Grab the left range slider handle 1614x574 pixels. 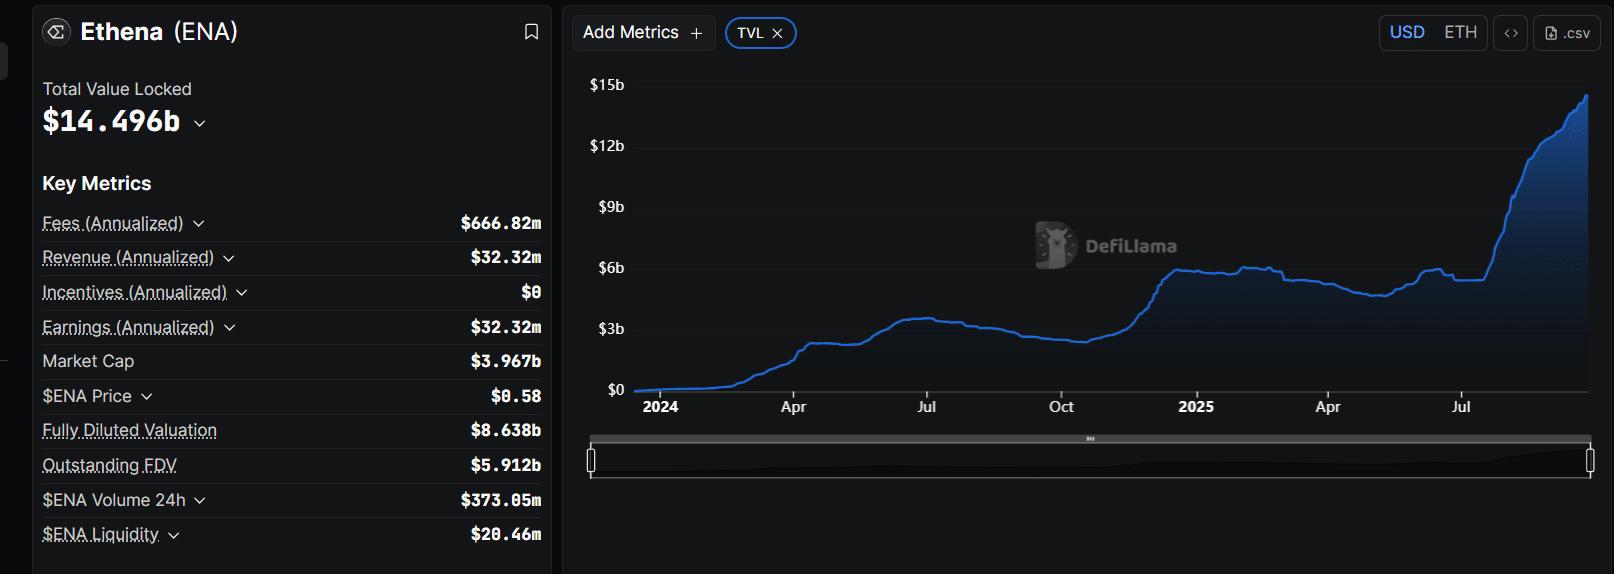pyautogui.click(x=591, y=460)
